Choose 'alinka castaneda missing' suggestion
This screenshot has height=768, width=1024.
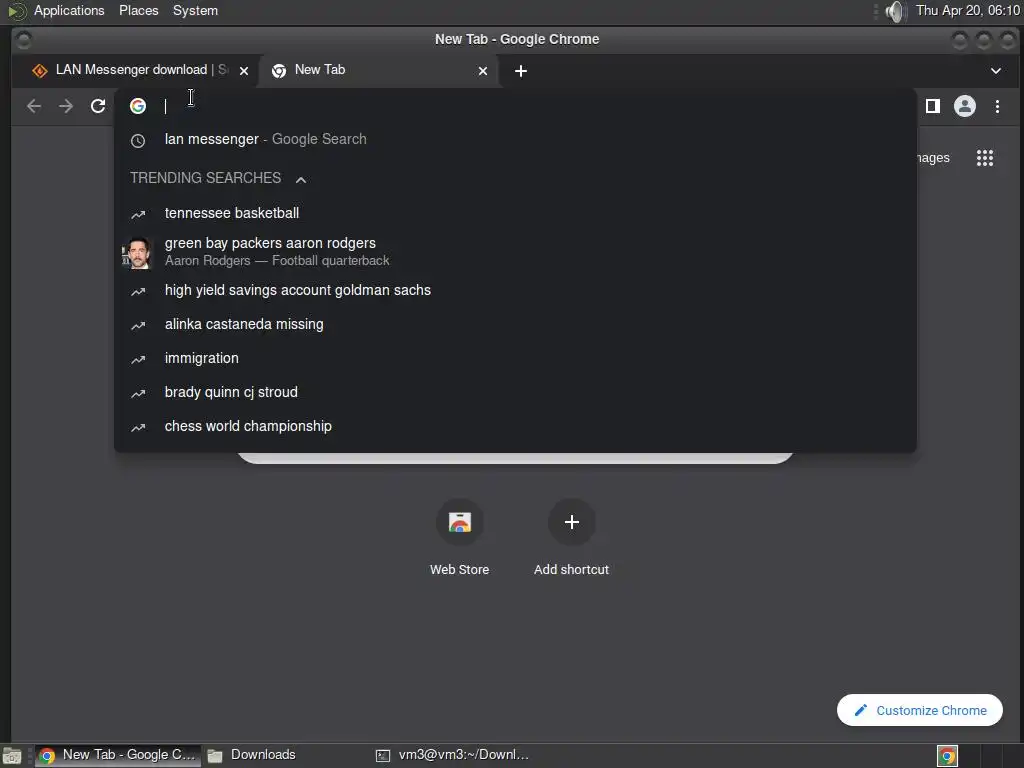coord(515,324)
